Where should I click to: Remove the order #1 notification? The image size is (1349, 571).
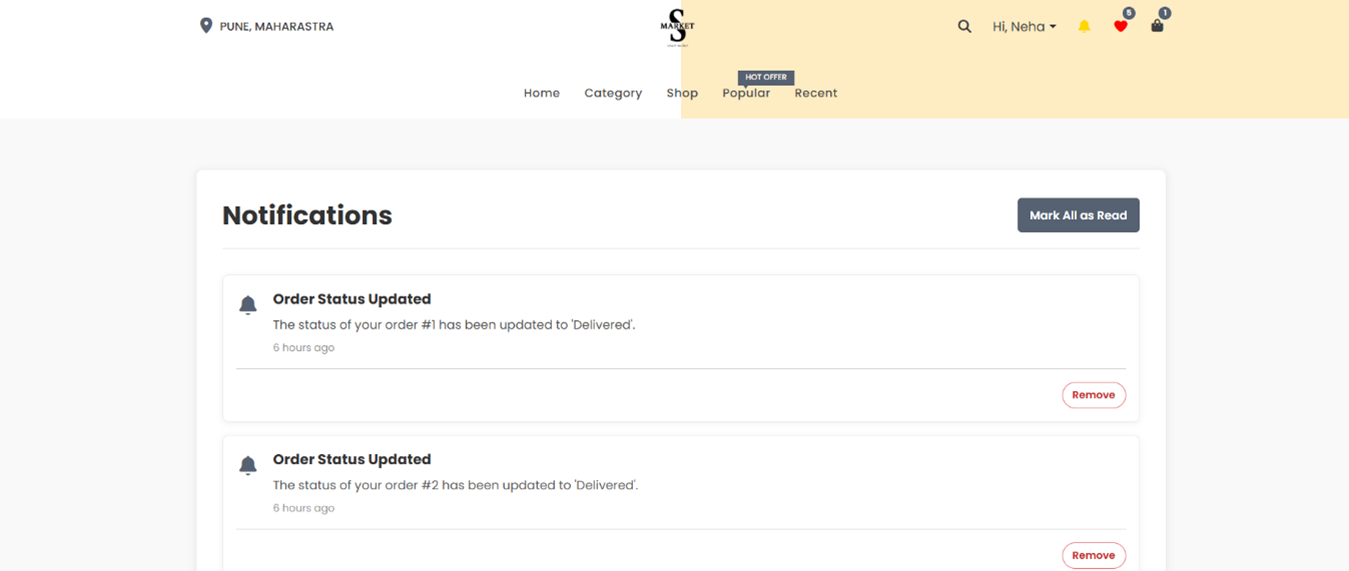pyautogui.click(x=1094, y=395)
